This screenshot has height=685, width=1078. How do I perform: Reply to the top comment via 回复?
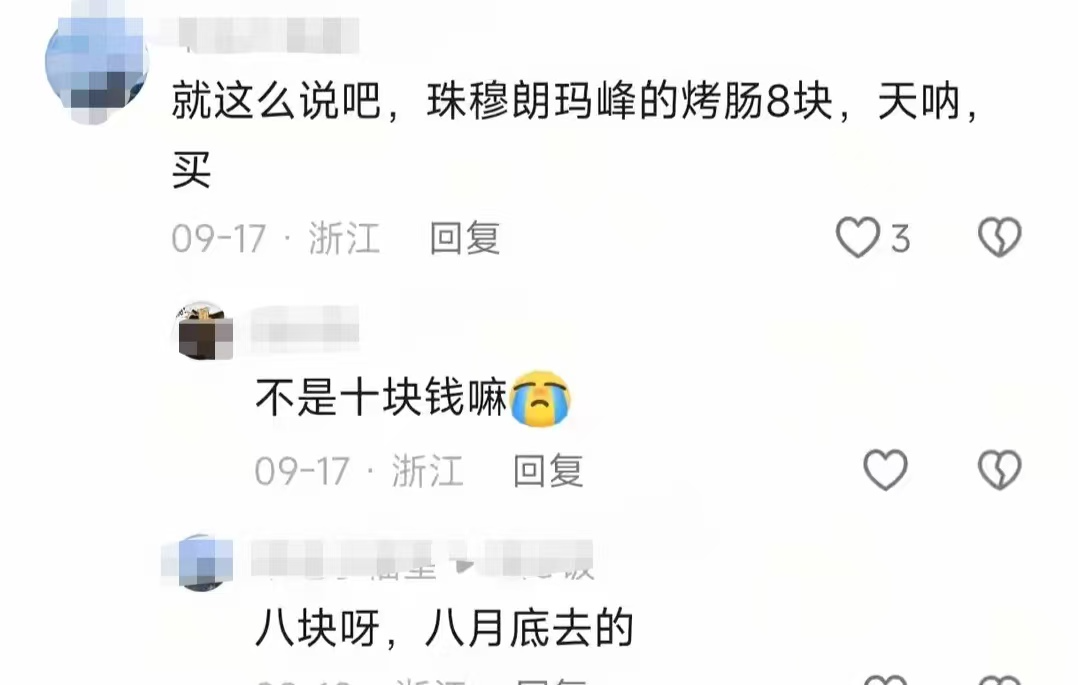pyautogui.click(x=465, y=239)
